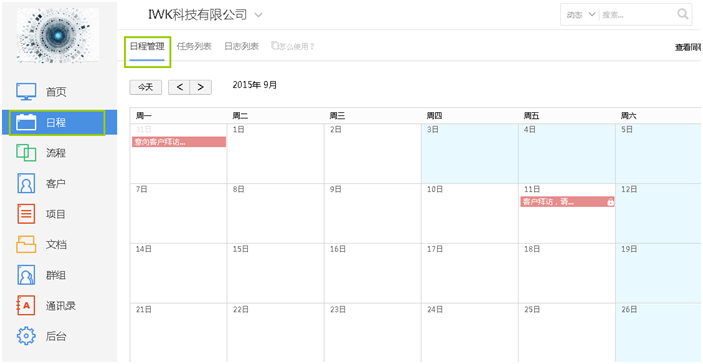
Task: Open the 后台 settings gear icon
Action: coord(26,336)
